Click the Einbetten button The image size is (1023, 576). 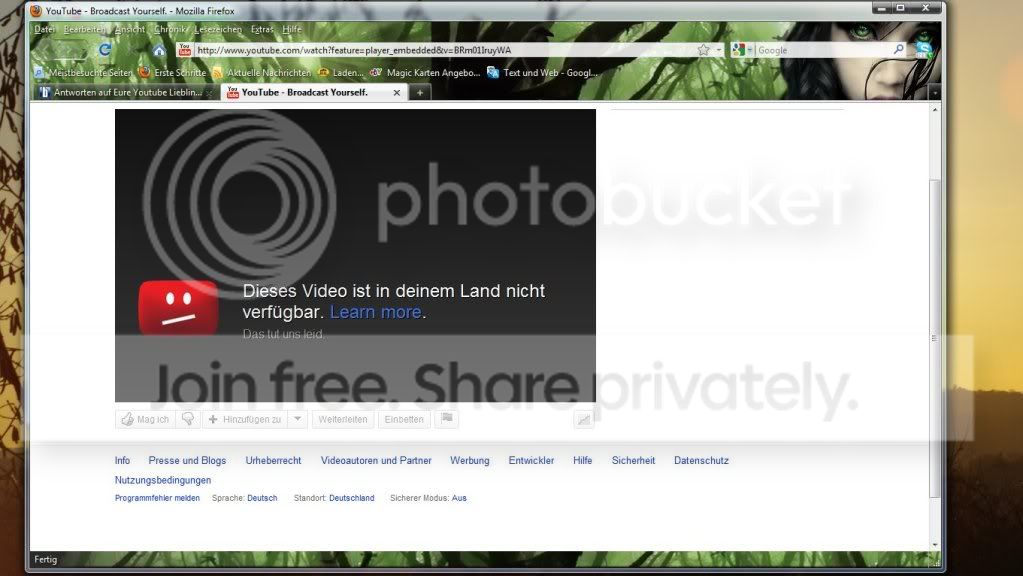[x=404, y=419]
